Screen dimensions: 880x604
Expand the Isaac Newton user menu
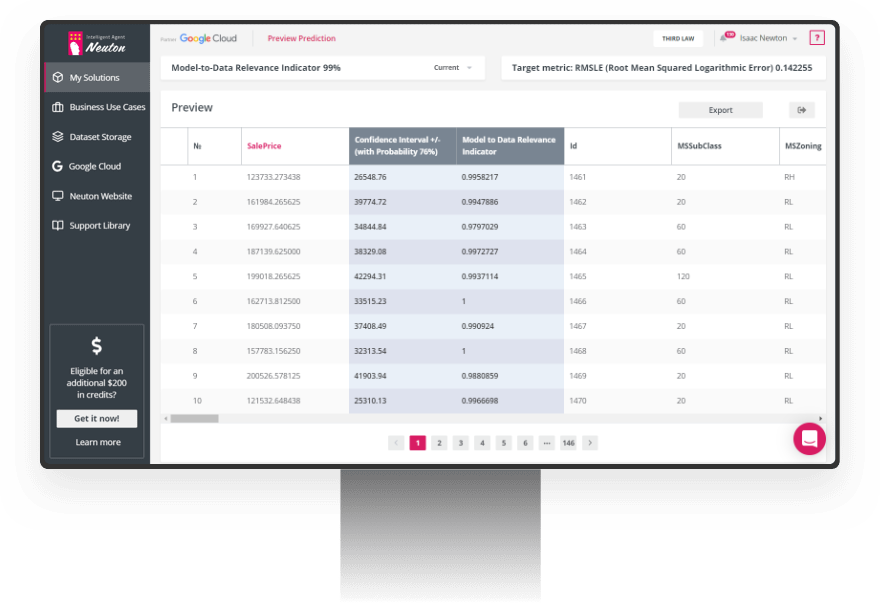point(768,38)
